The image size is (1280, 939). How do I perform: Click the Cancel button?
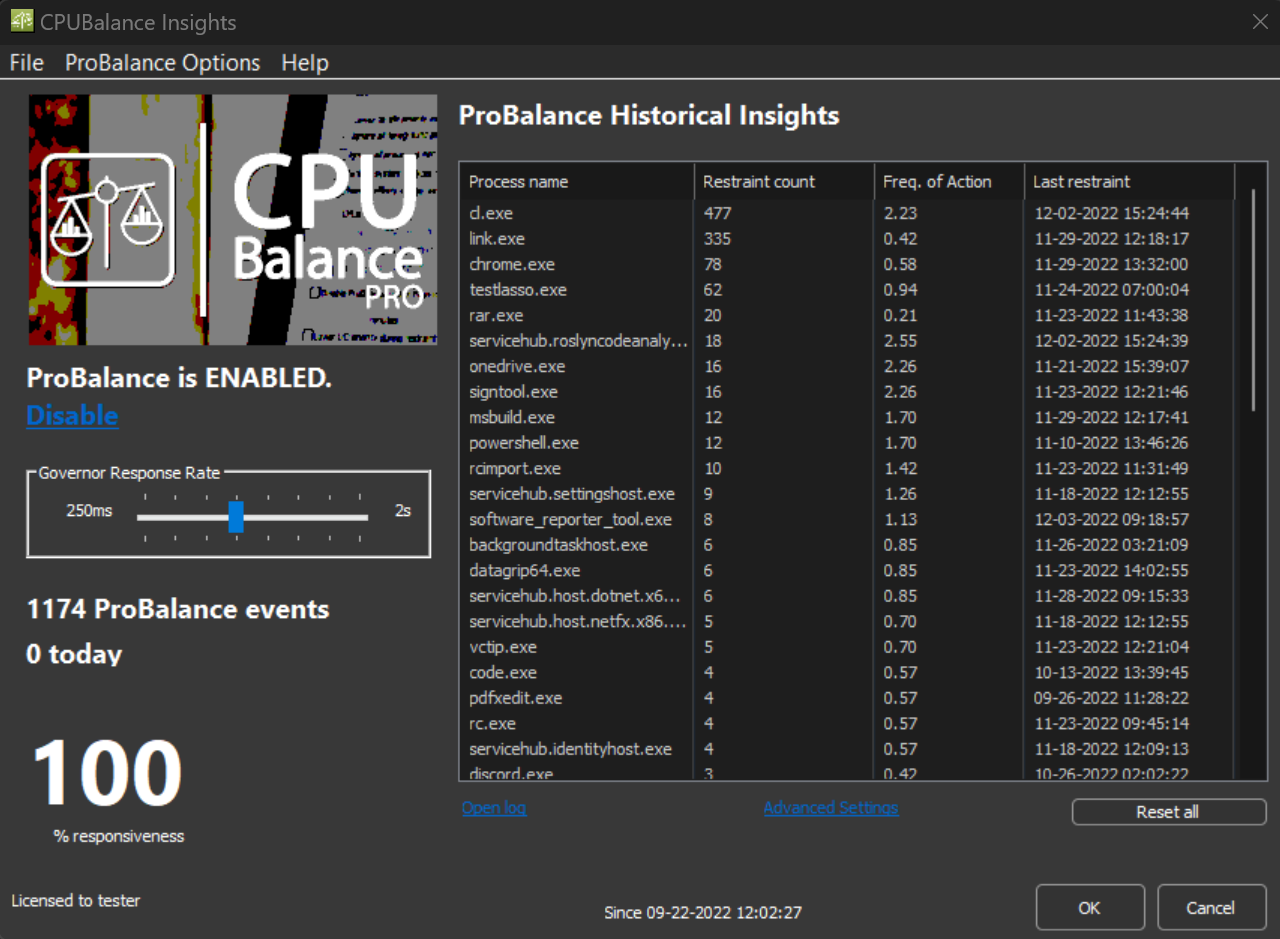[x=1211, y=908]
